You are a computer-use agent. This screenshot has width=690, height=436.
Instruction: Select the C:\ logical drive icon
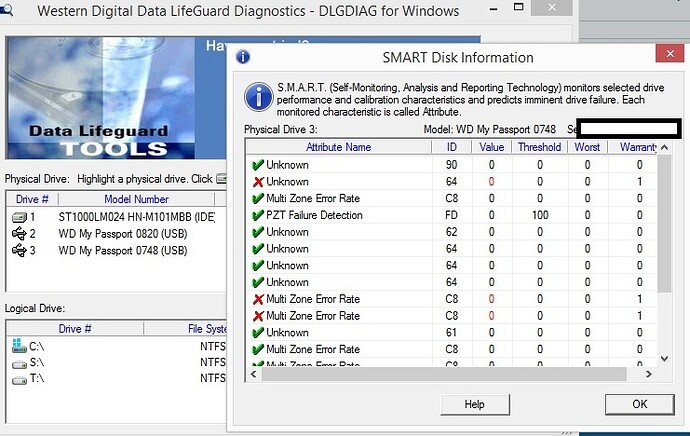(x=17, y=345)
